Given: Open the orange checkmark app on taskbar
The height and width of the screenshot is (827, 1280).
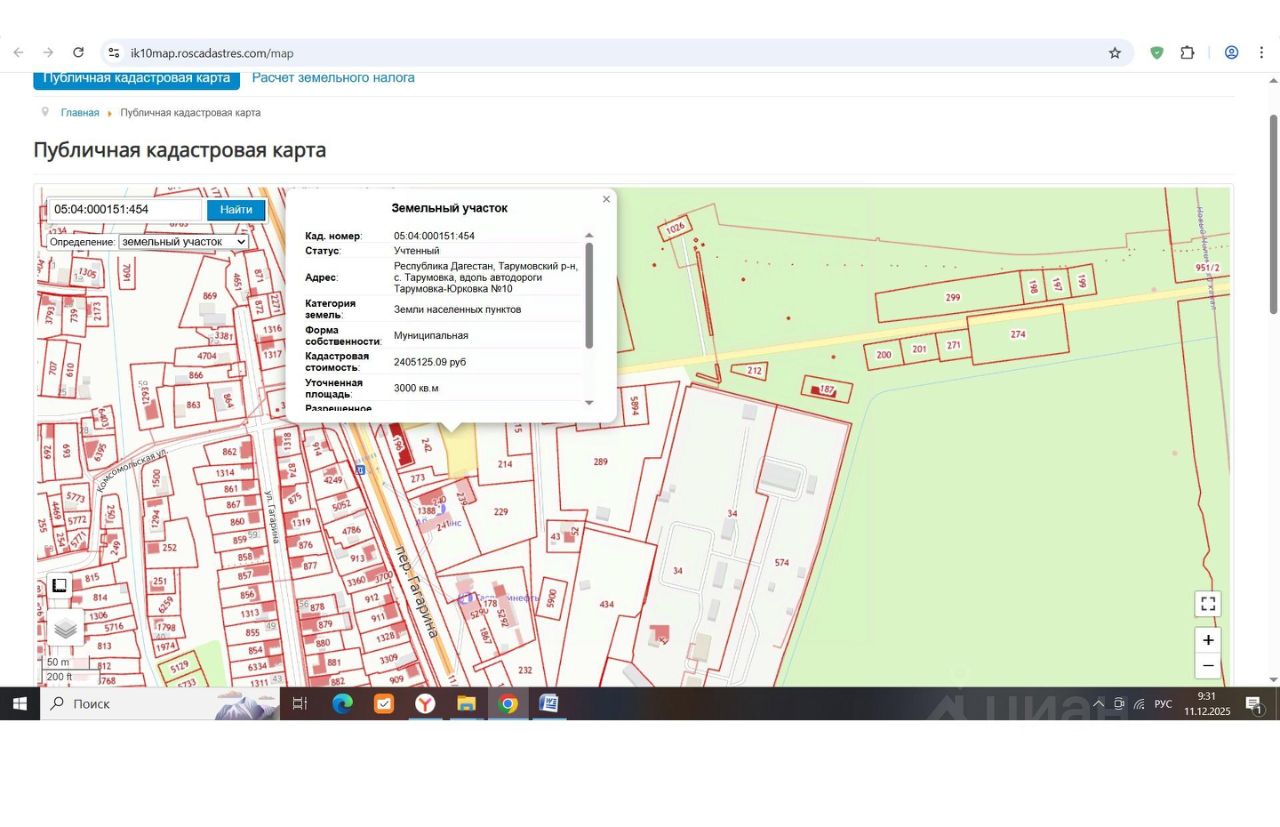Looking at the screenshot, I should [384, 704].
